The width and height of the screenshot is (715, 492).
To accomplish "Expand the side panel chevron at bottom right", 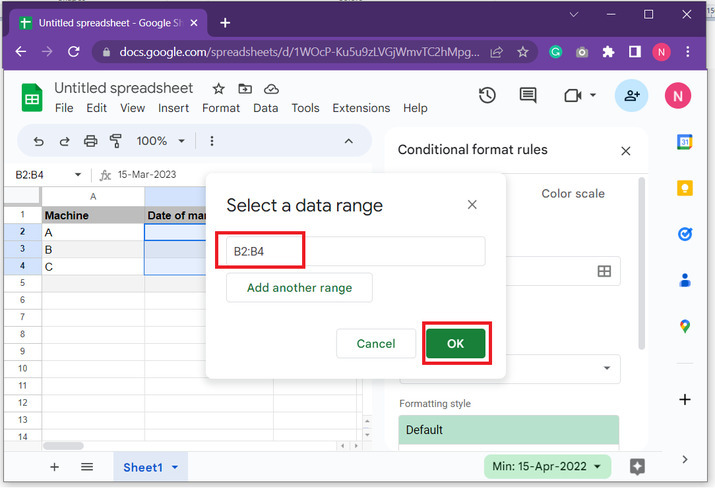I will pyautogui.click(x=684, y=459).
